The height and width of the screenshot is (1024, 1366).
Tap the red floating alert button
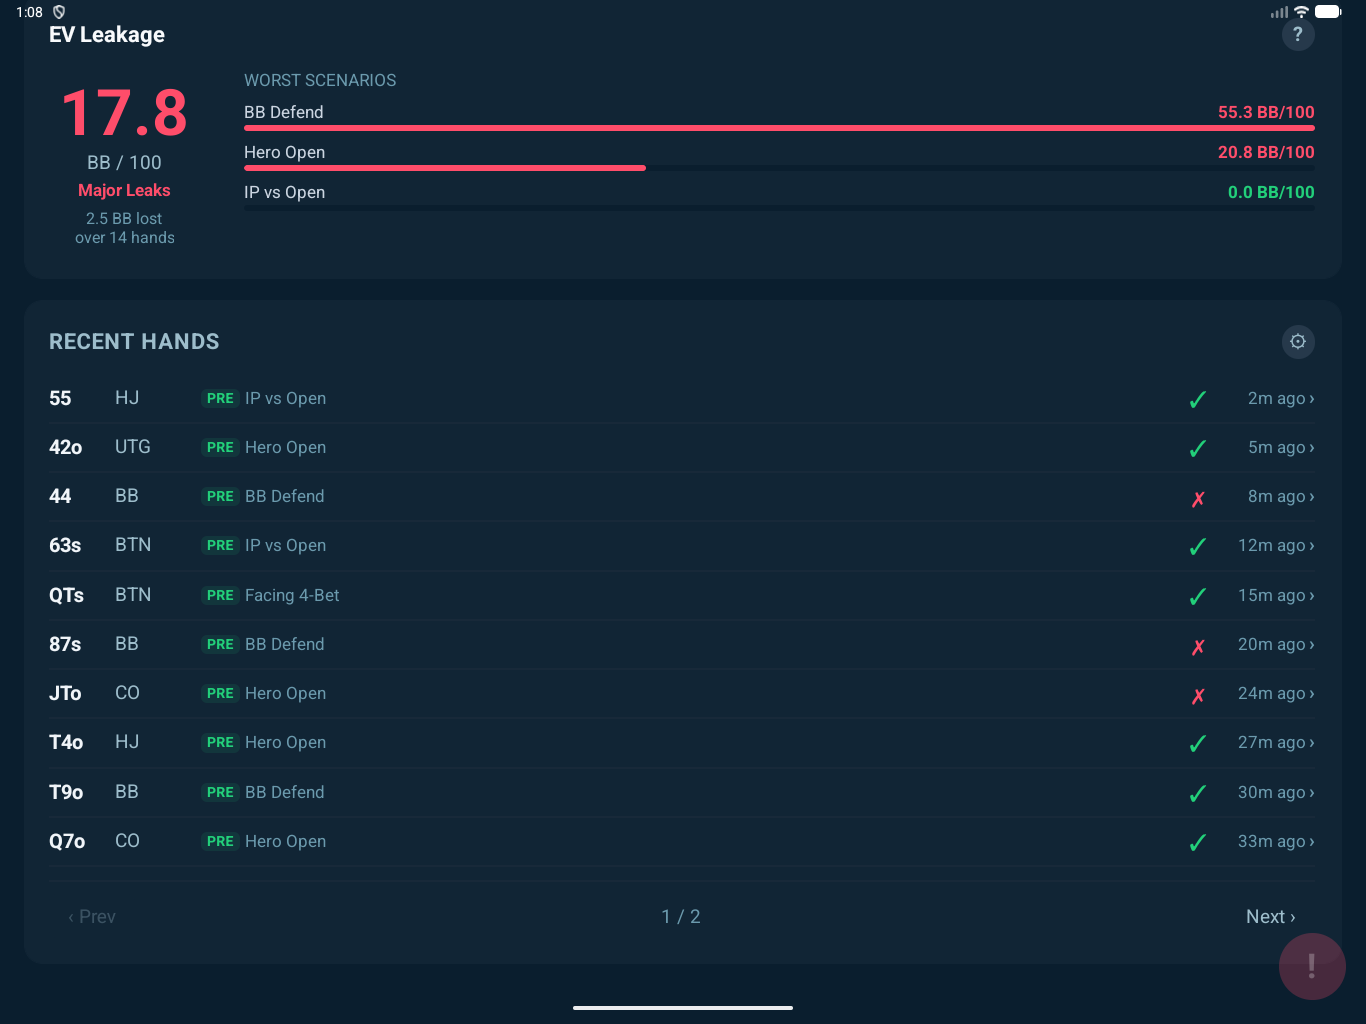pos(1311,966)
